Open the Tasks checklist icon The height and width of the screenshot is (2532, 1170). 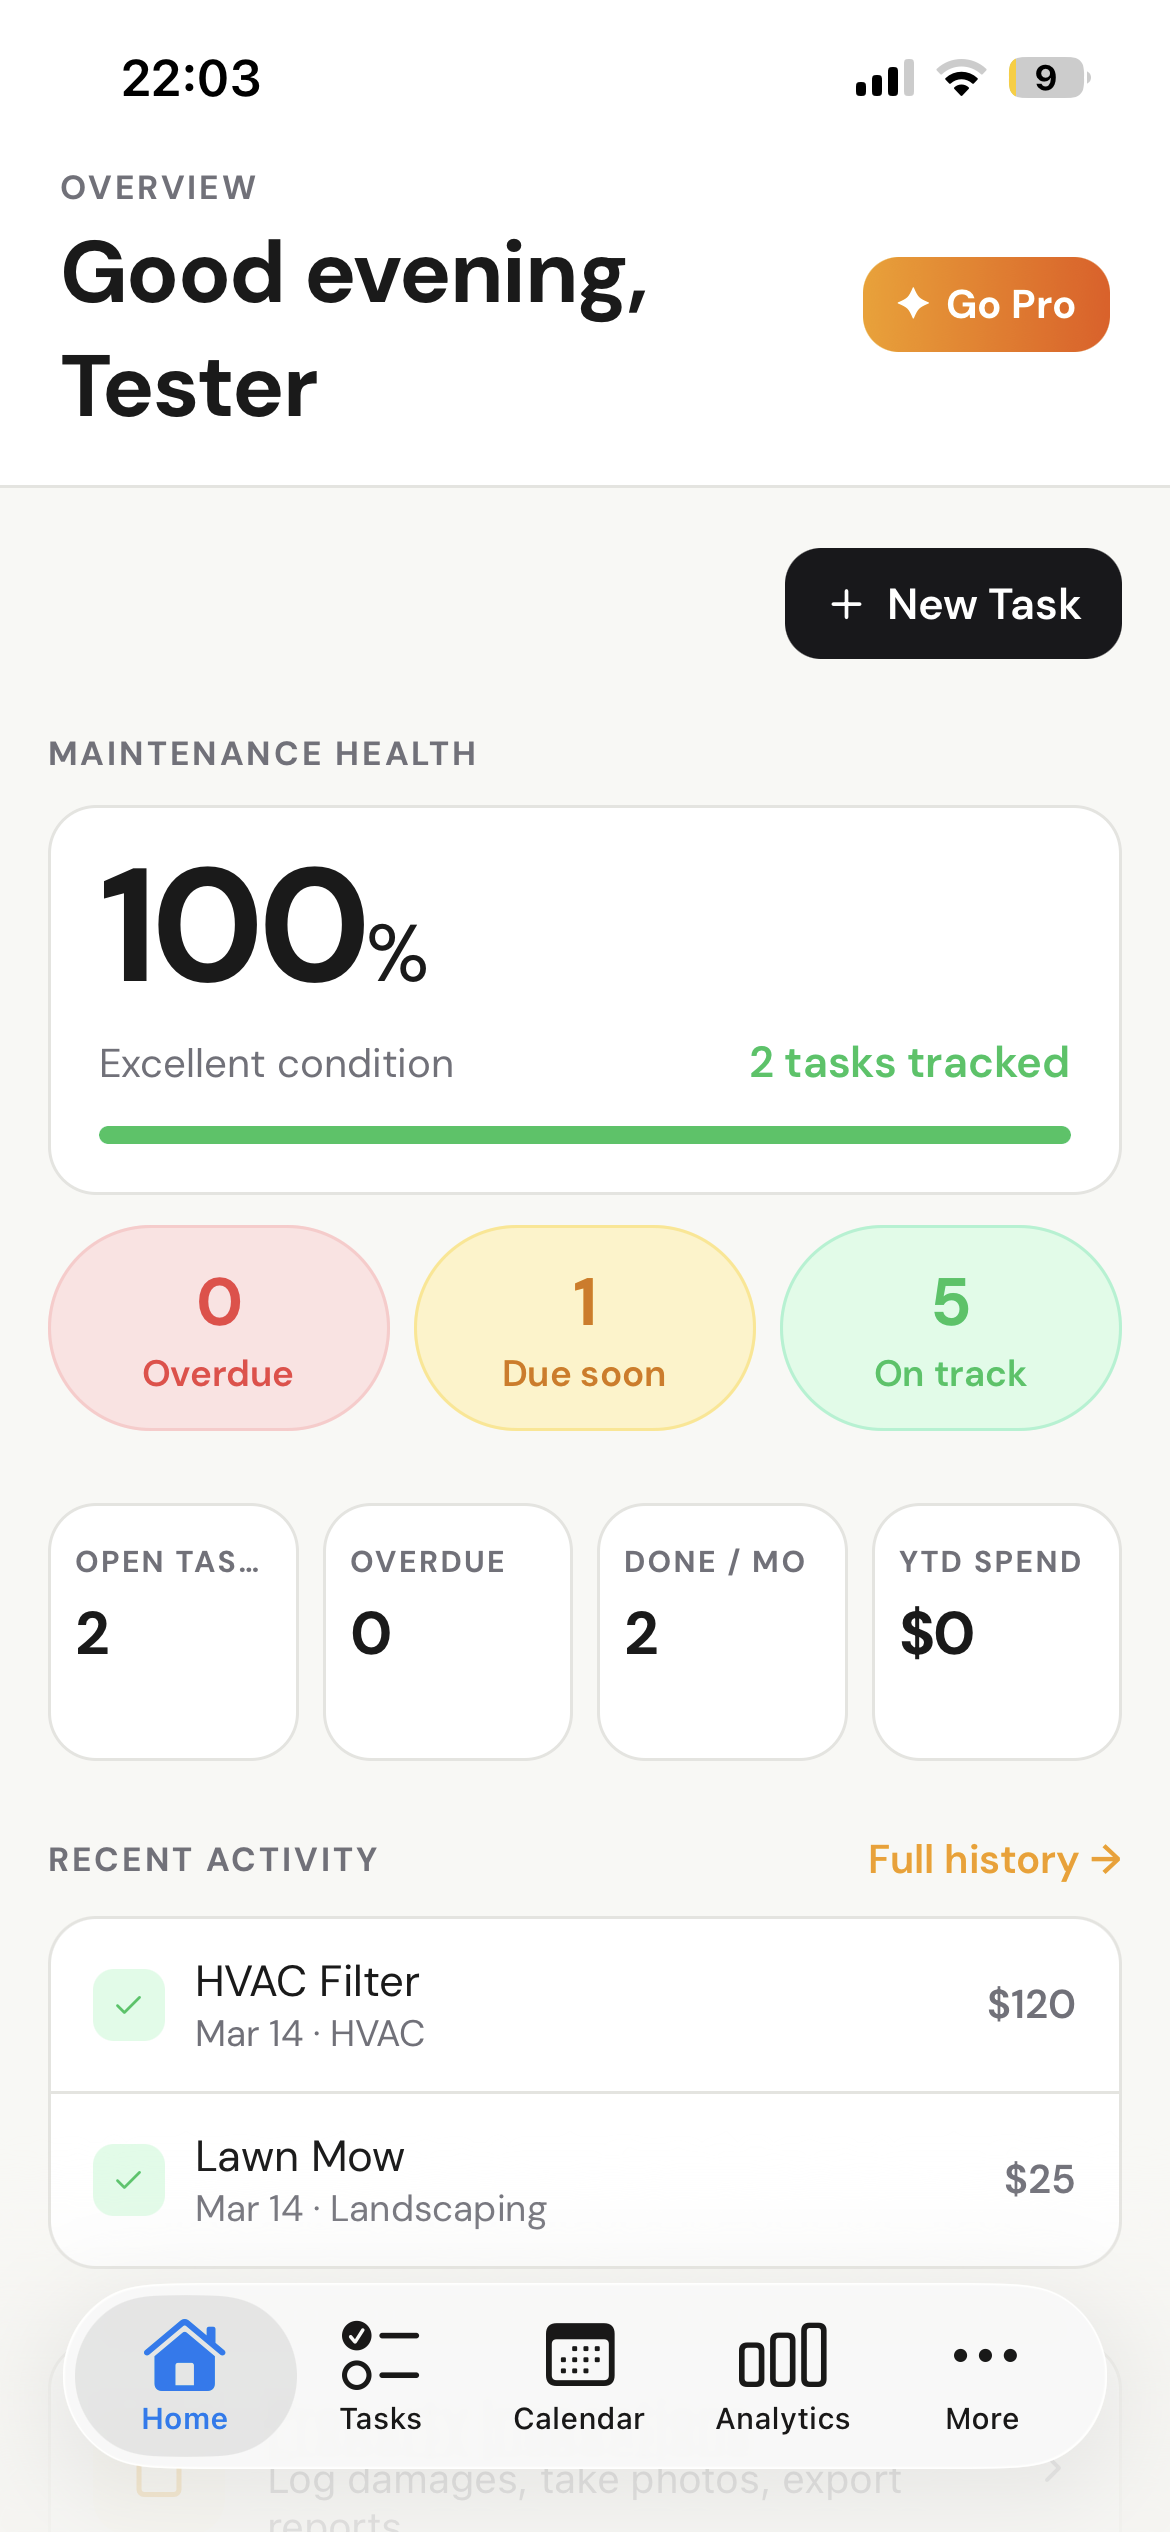pos(380,2354)
